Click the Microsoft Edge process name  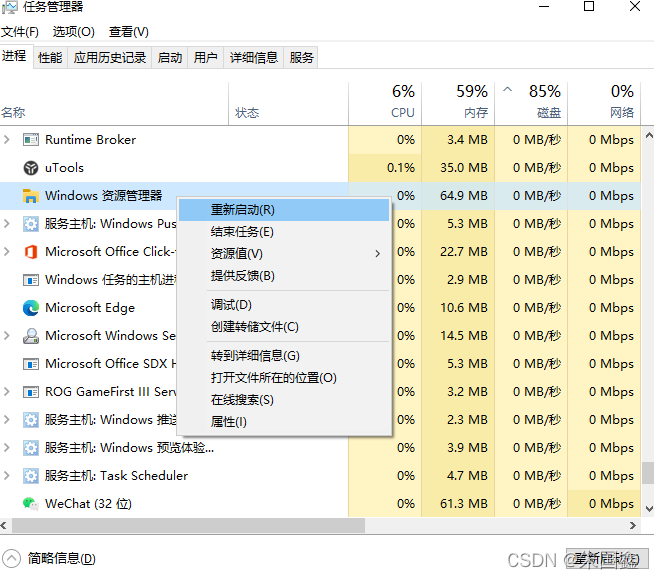(90, 308)
